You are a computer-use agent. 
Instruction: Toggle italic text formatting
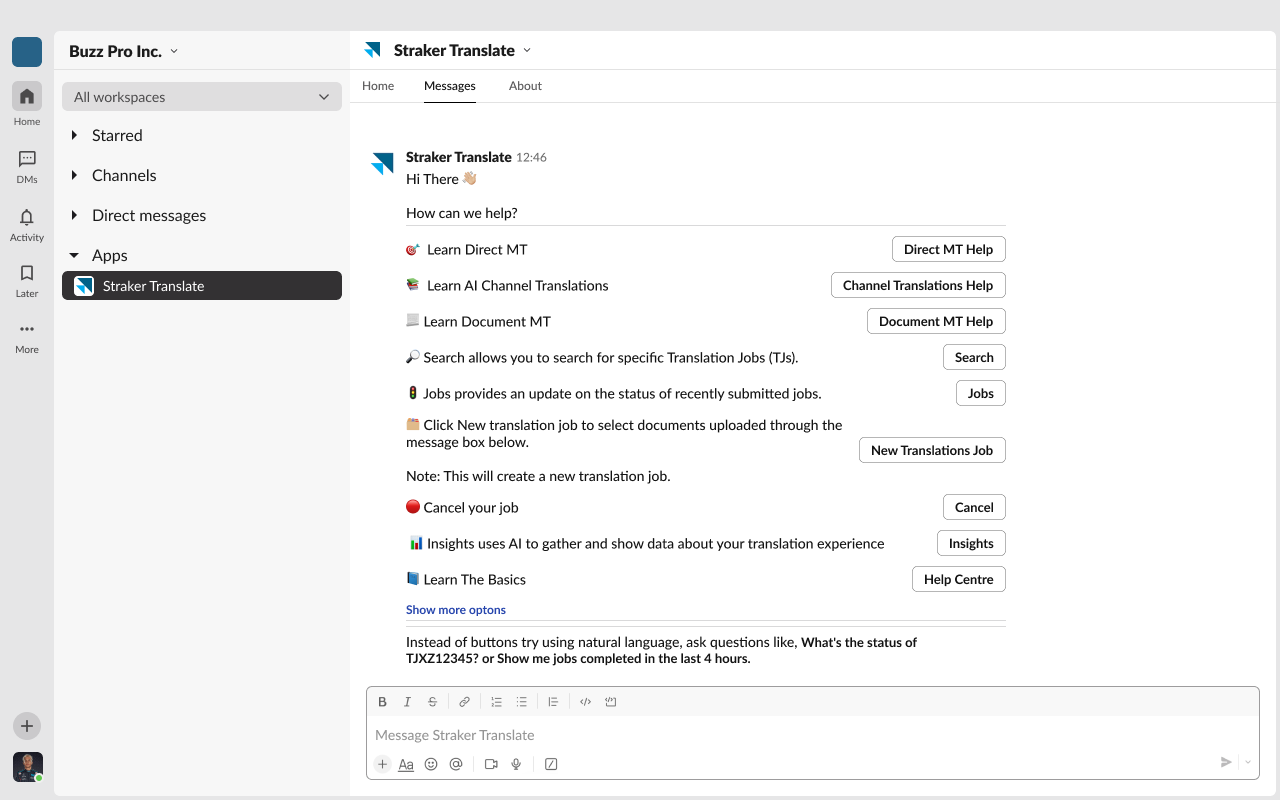(x=407, y=702)
